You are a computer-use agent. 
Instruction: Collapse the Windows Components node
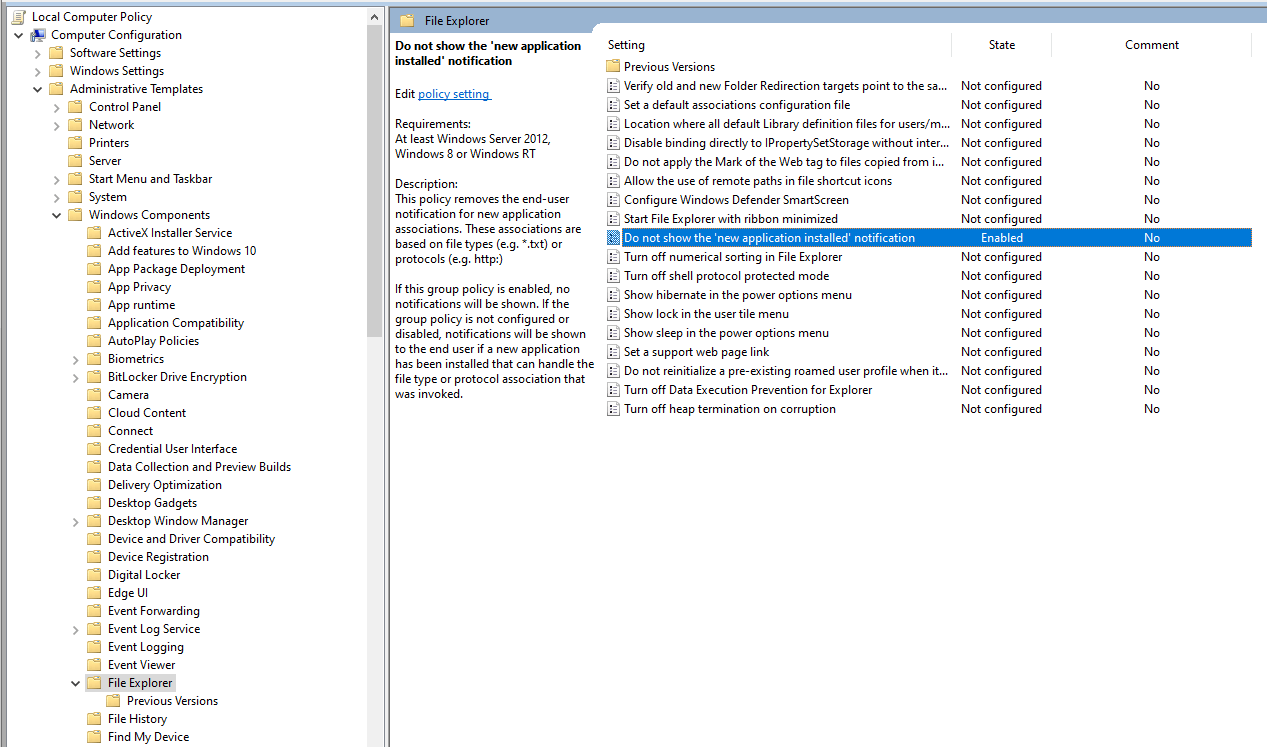57,215
